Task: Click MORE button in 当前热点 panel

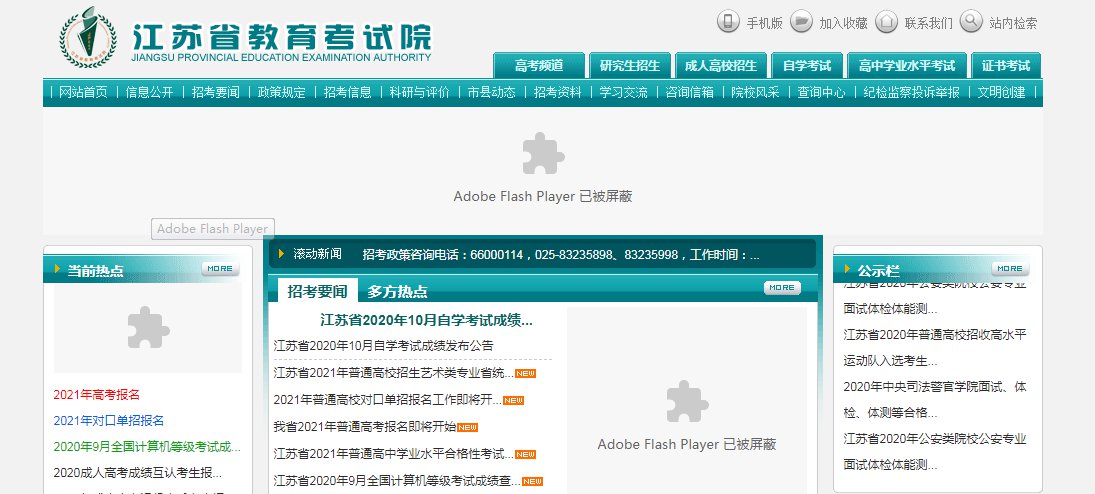Action: point(220,268)
